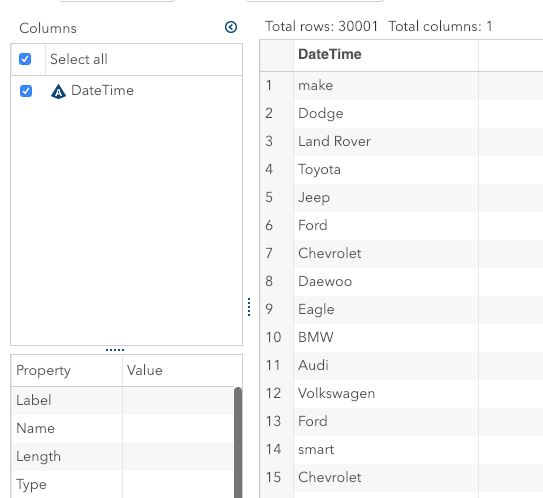This screenshot has height=498, width=543.
Task: Click the cell containing 'Eagle'
Action: tap(386, 310)
